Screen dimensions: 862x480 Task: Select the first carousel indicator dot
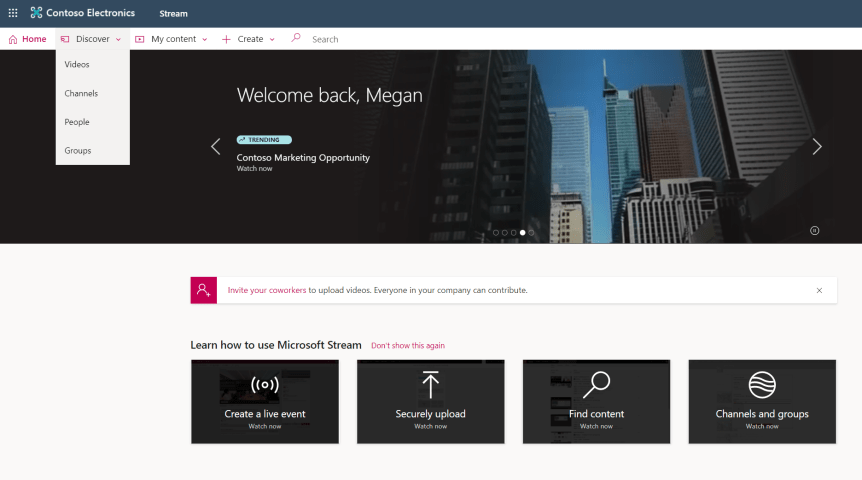point(496,232)
